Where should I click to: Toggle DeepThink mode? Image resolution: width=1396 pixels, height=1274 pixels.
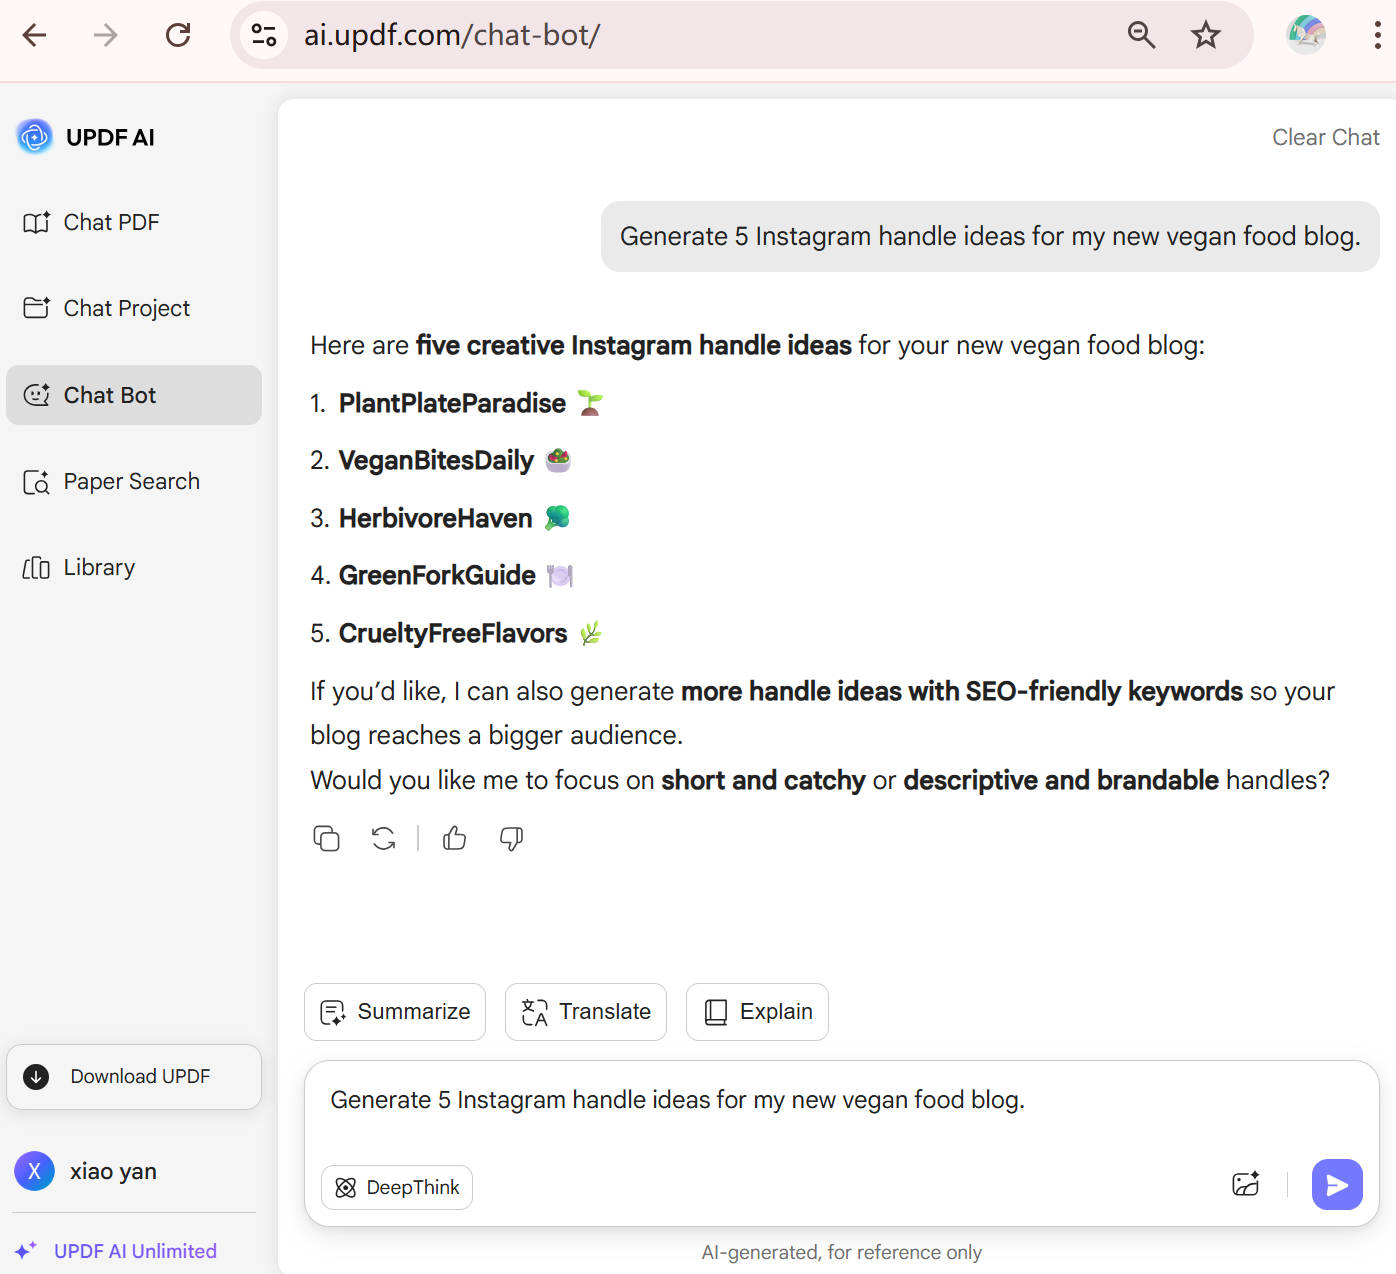click(x=397, y=1187)
